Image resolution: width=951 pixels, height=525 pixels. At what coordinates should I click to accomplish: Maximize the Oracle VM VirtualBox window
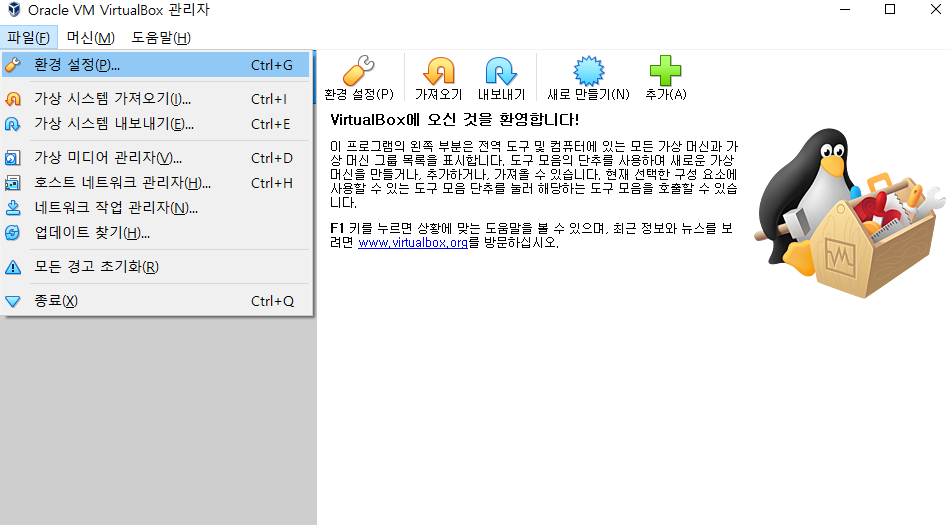coord(890,10)
